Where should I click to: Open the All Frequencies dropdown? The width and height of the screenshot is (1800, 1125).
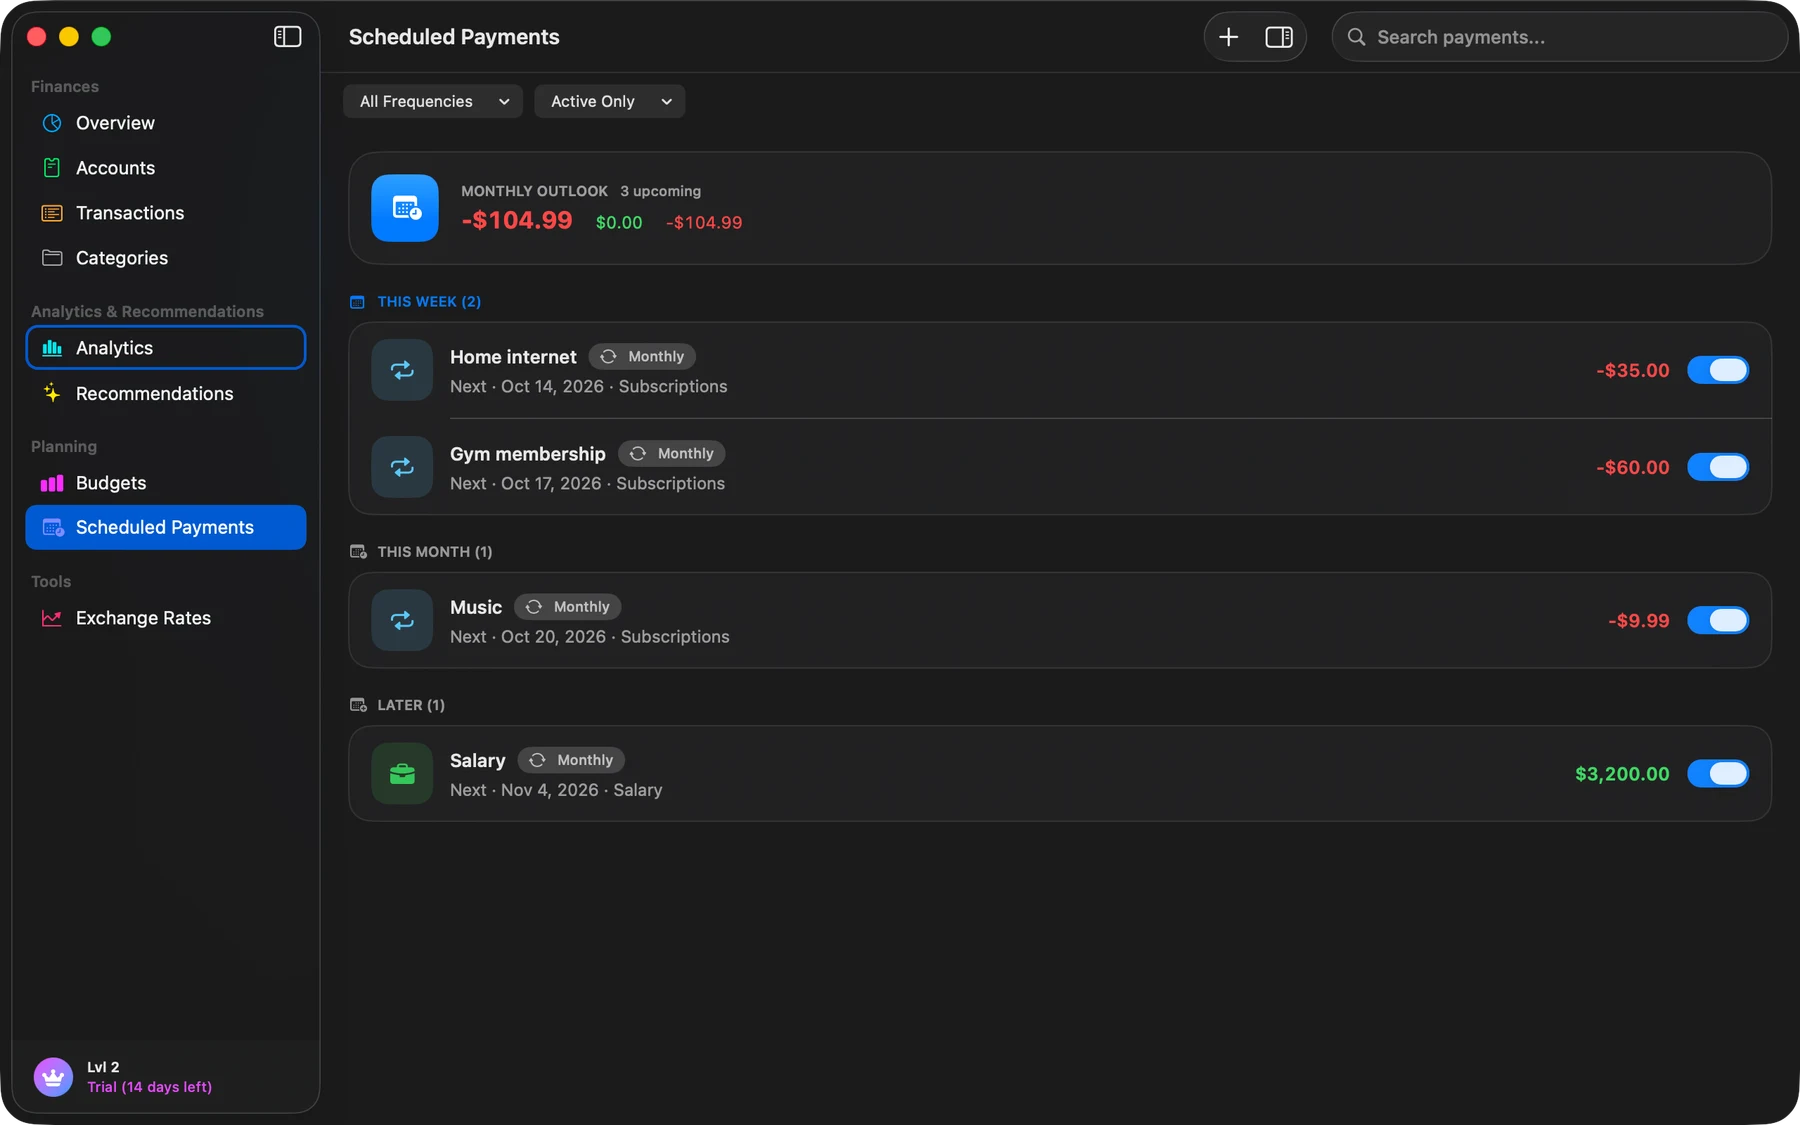(433, 101)
